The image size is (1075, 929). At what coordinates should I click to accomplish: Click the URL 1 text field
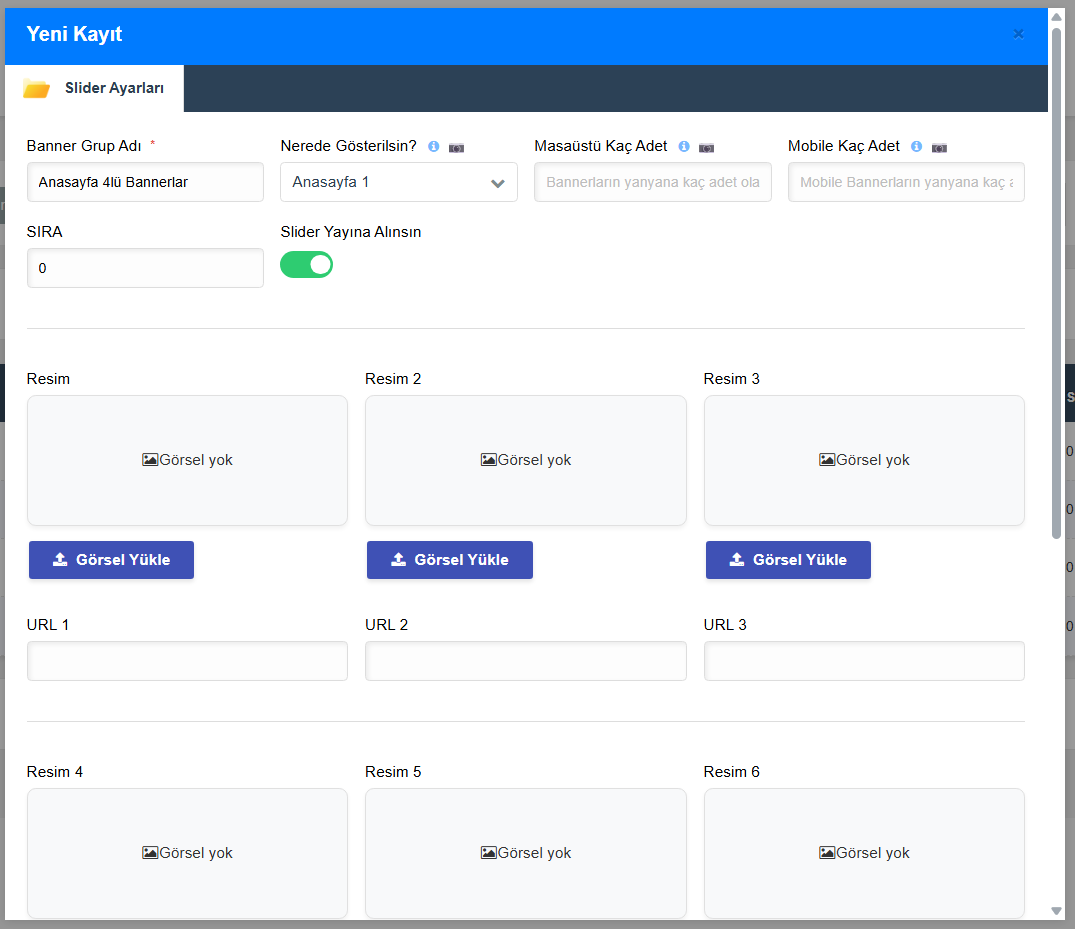pos(187,661)
